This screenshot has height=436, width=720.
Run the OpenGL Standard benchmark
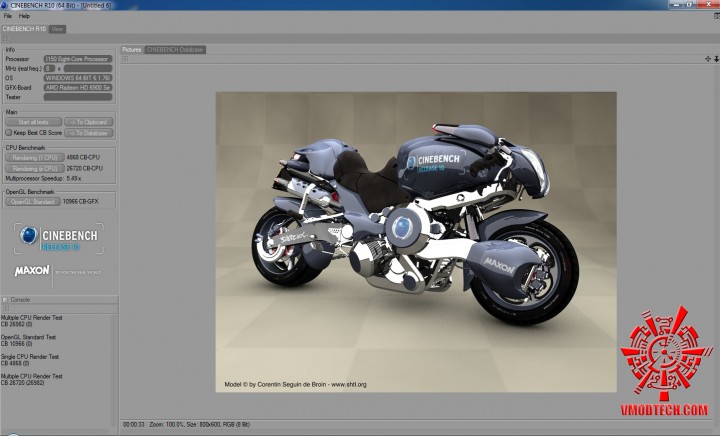[x=33, y=201]
